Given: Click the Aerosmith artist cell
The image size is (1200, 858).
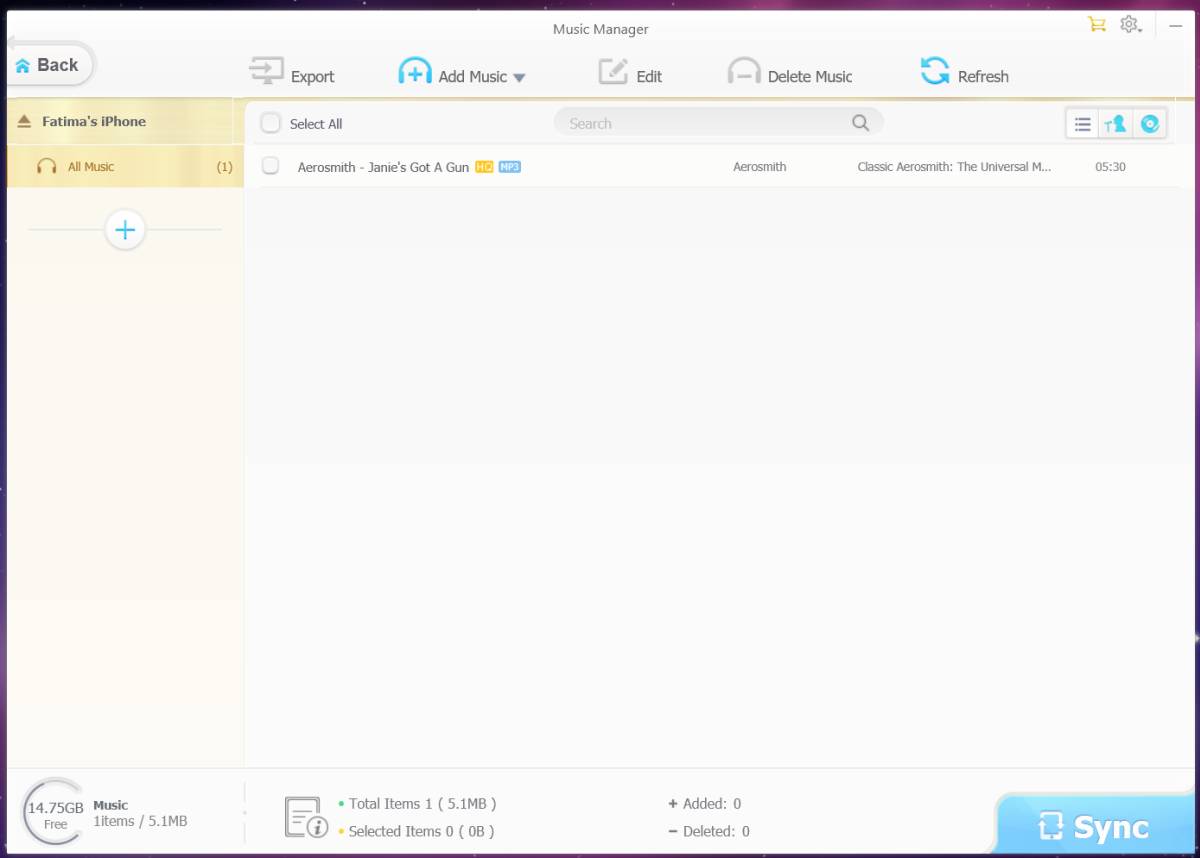Looking at the screenshot, I should click(x=760, y=167).
